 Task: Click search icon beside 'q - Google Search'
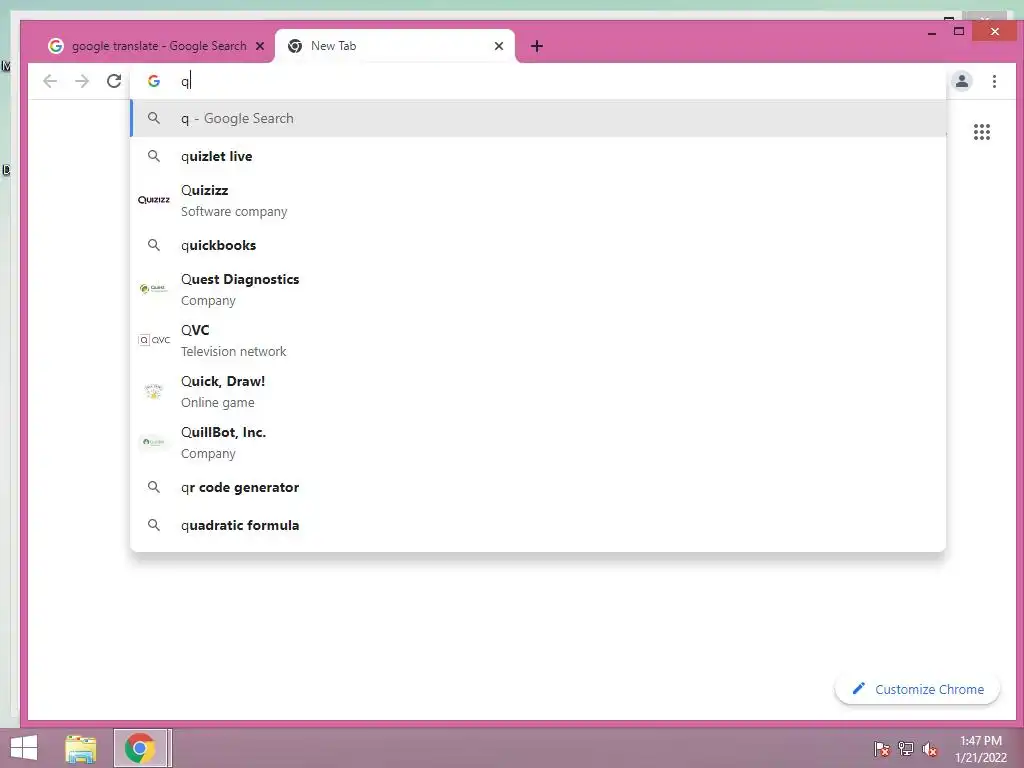tap(154, 118)
